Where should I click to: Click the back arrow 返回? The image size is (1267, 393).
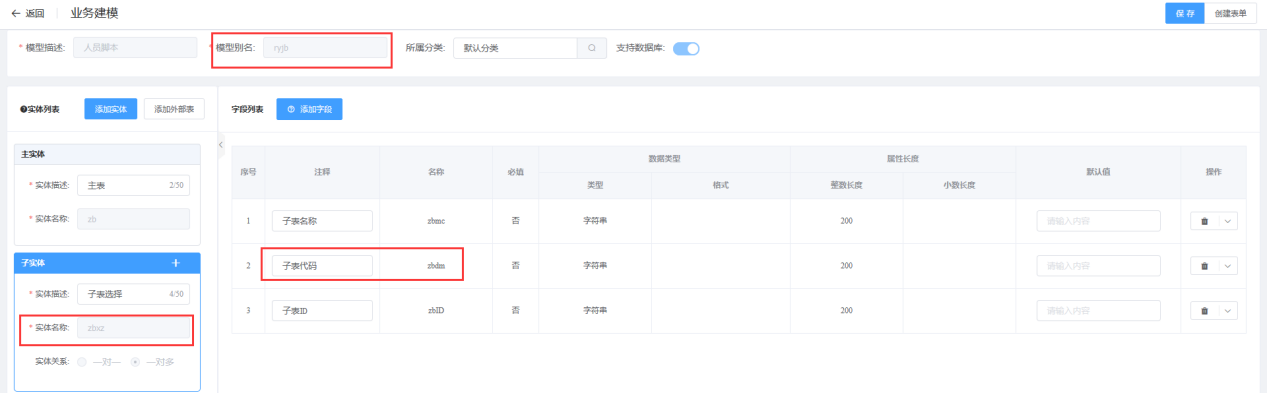[27, 13]
